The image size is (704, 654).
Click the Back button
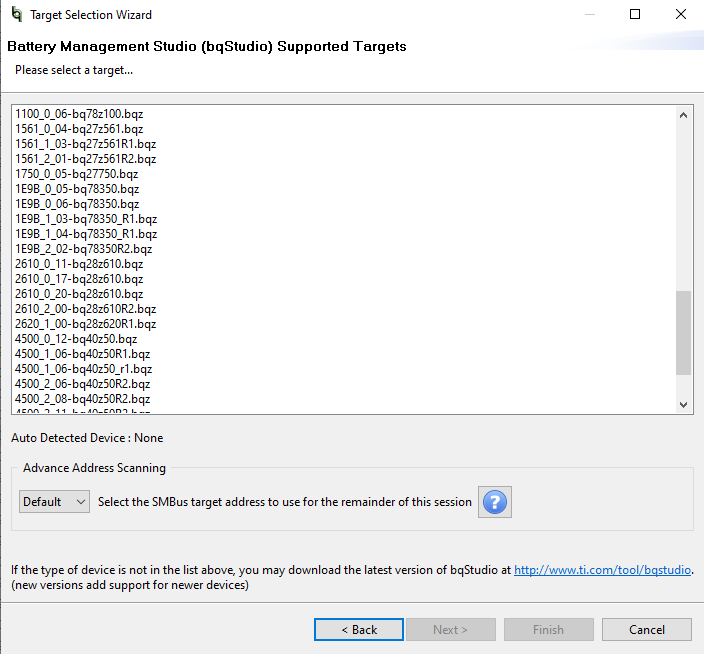(x=359, y=629)
